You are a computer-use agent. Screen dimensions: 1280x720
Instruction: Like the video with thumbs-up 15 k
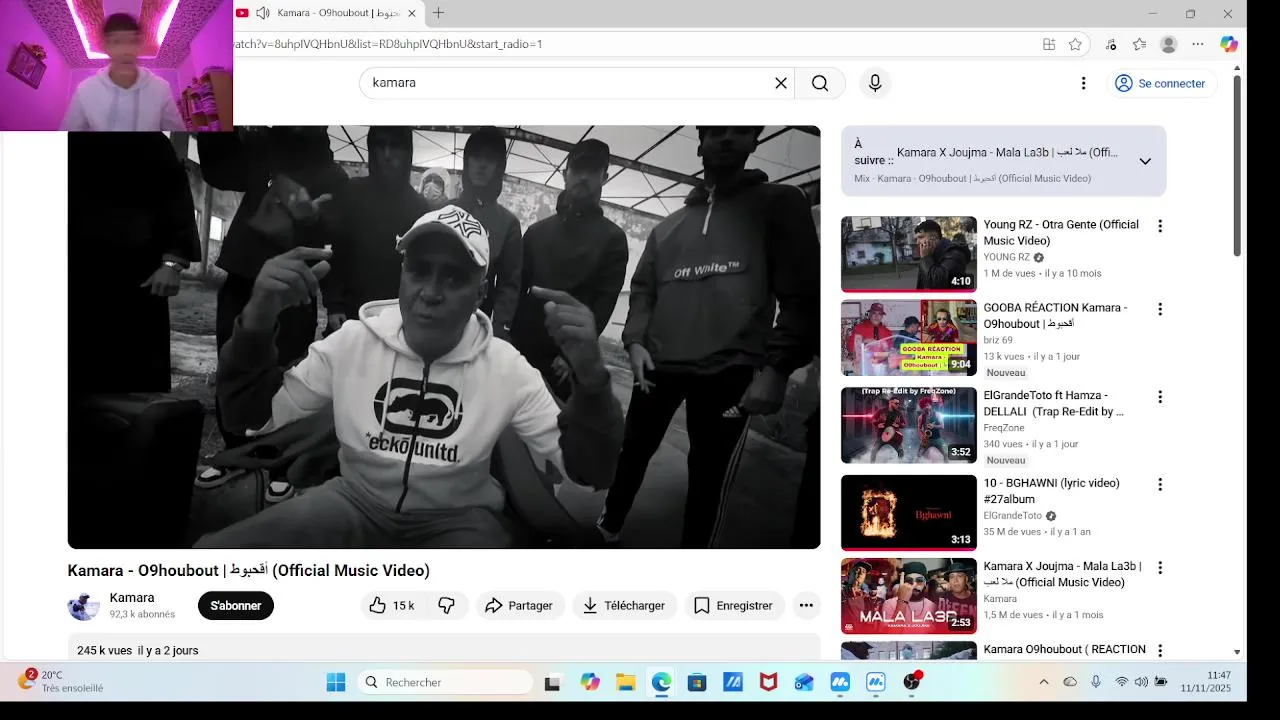391,605
